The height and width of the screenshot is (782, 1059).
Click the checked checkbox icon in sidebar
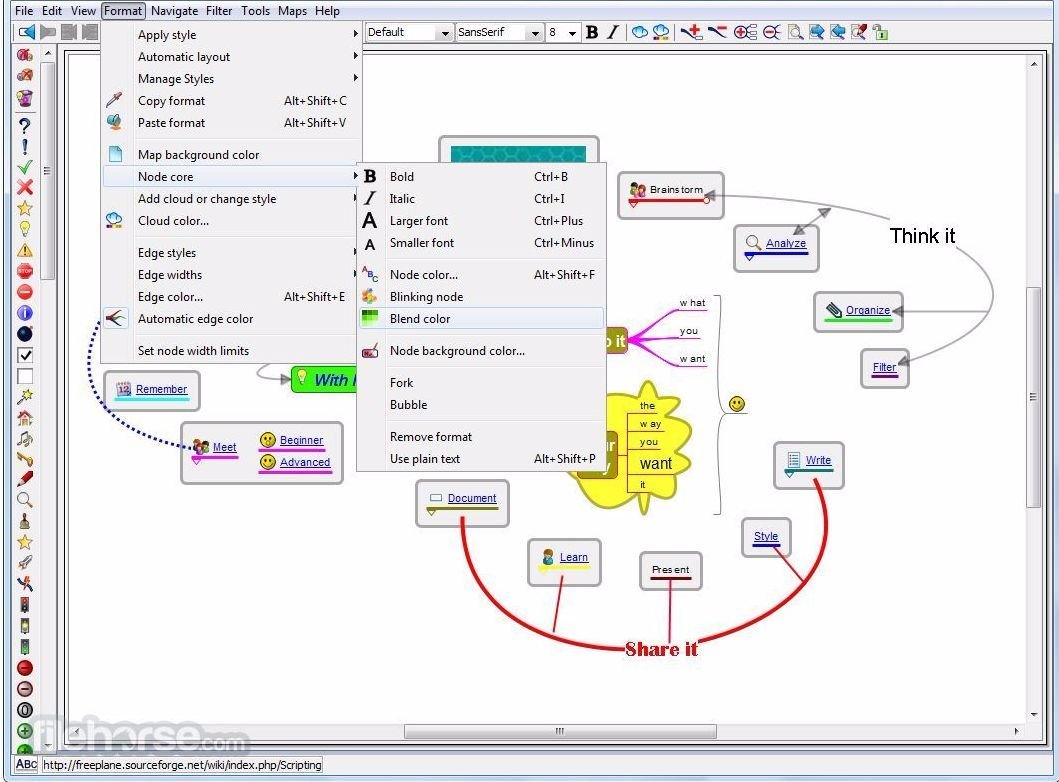click(24, 355)
